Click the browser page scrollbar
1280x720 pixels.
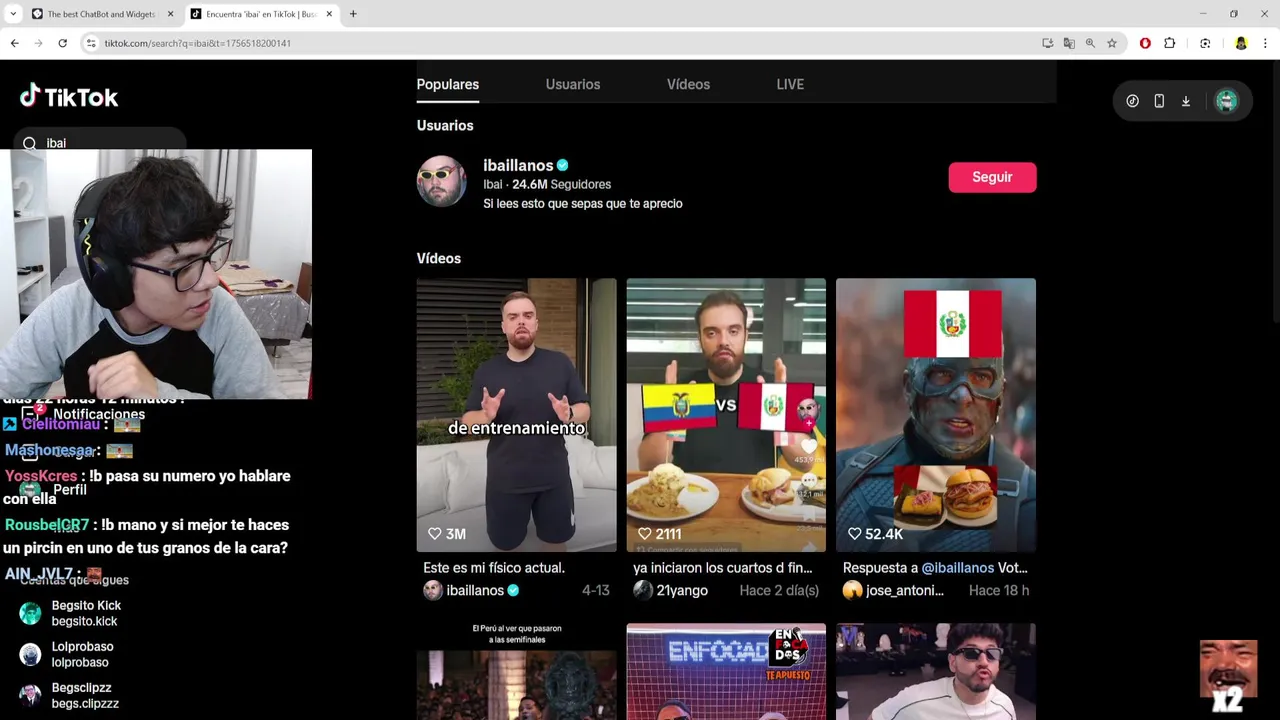1274,190
